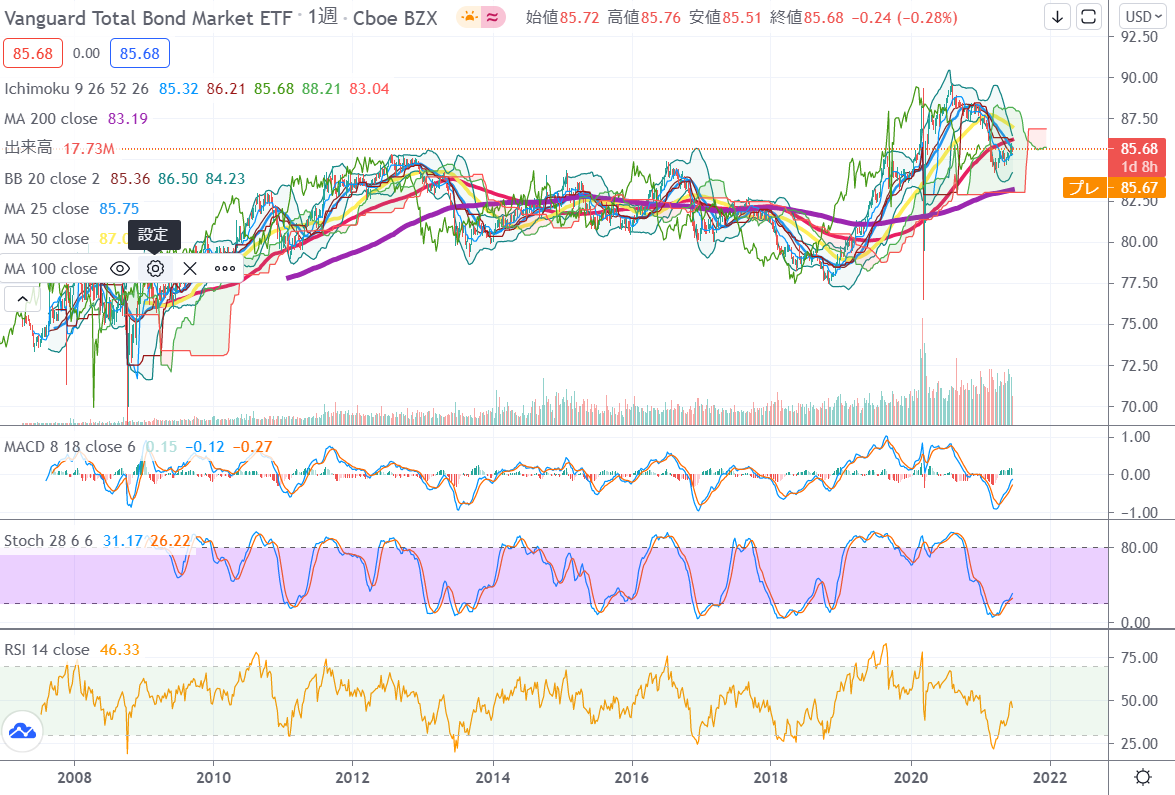The image size is (1175, 795).
Task: Toggle fullscreen chart mode
Action: (x=1089, y=16)
